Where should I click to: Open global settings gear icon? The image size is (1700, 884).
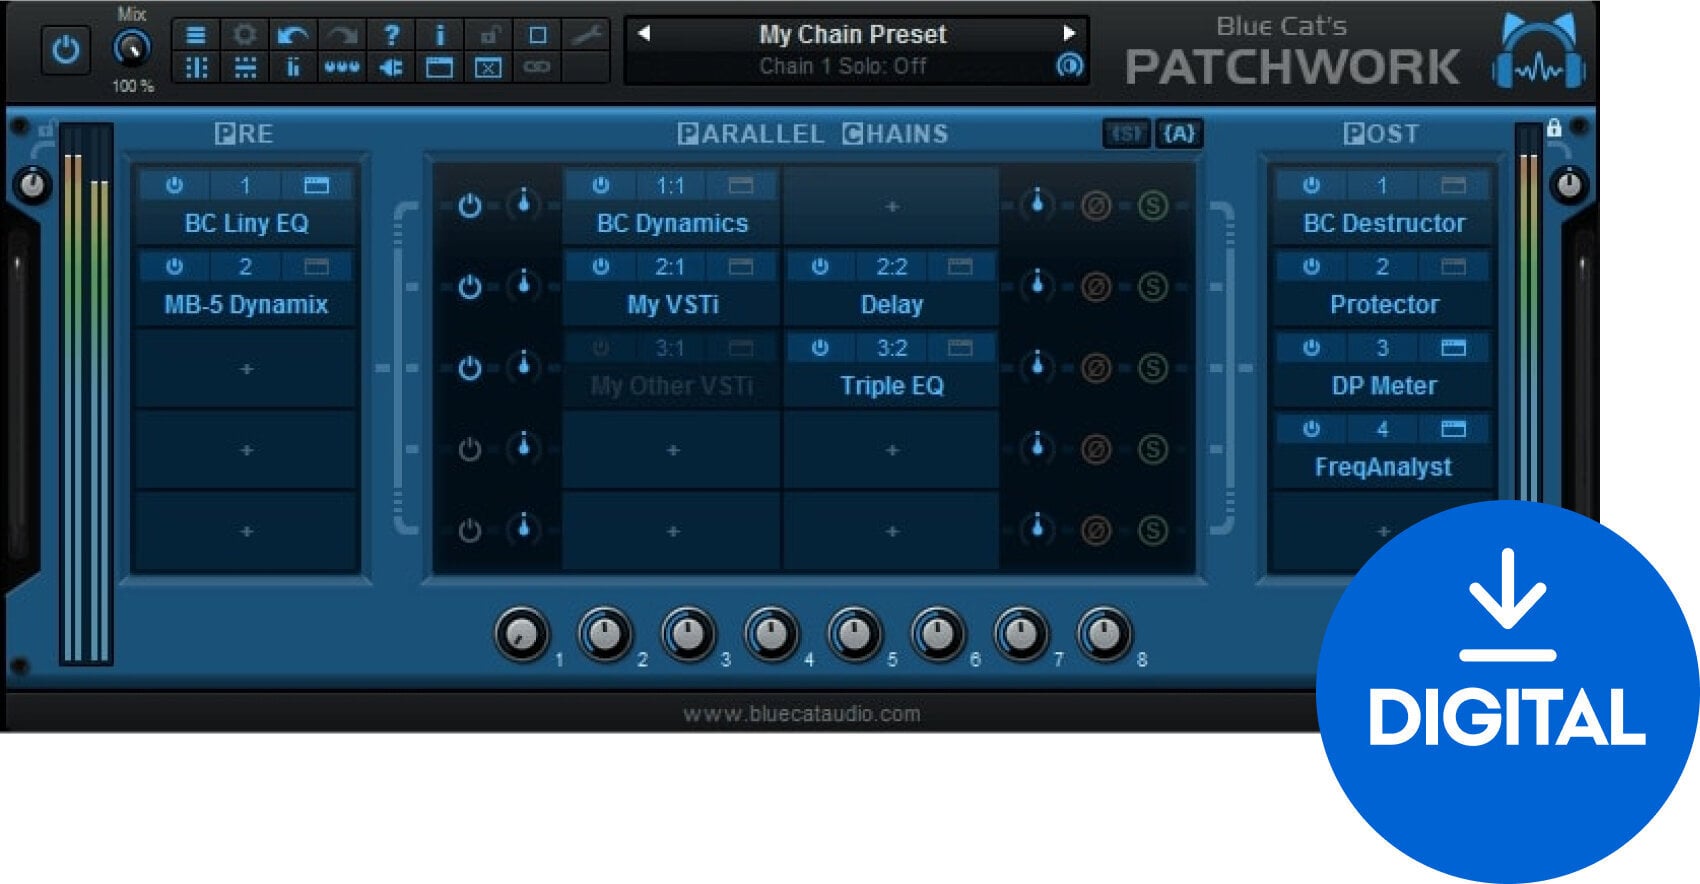[x=245, y=35]
